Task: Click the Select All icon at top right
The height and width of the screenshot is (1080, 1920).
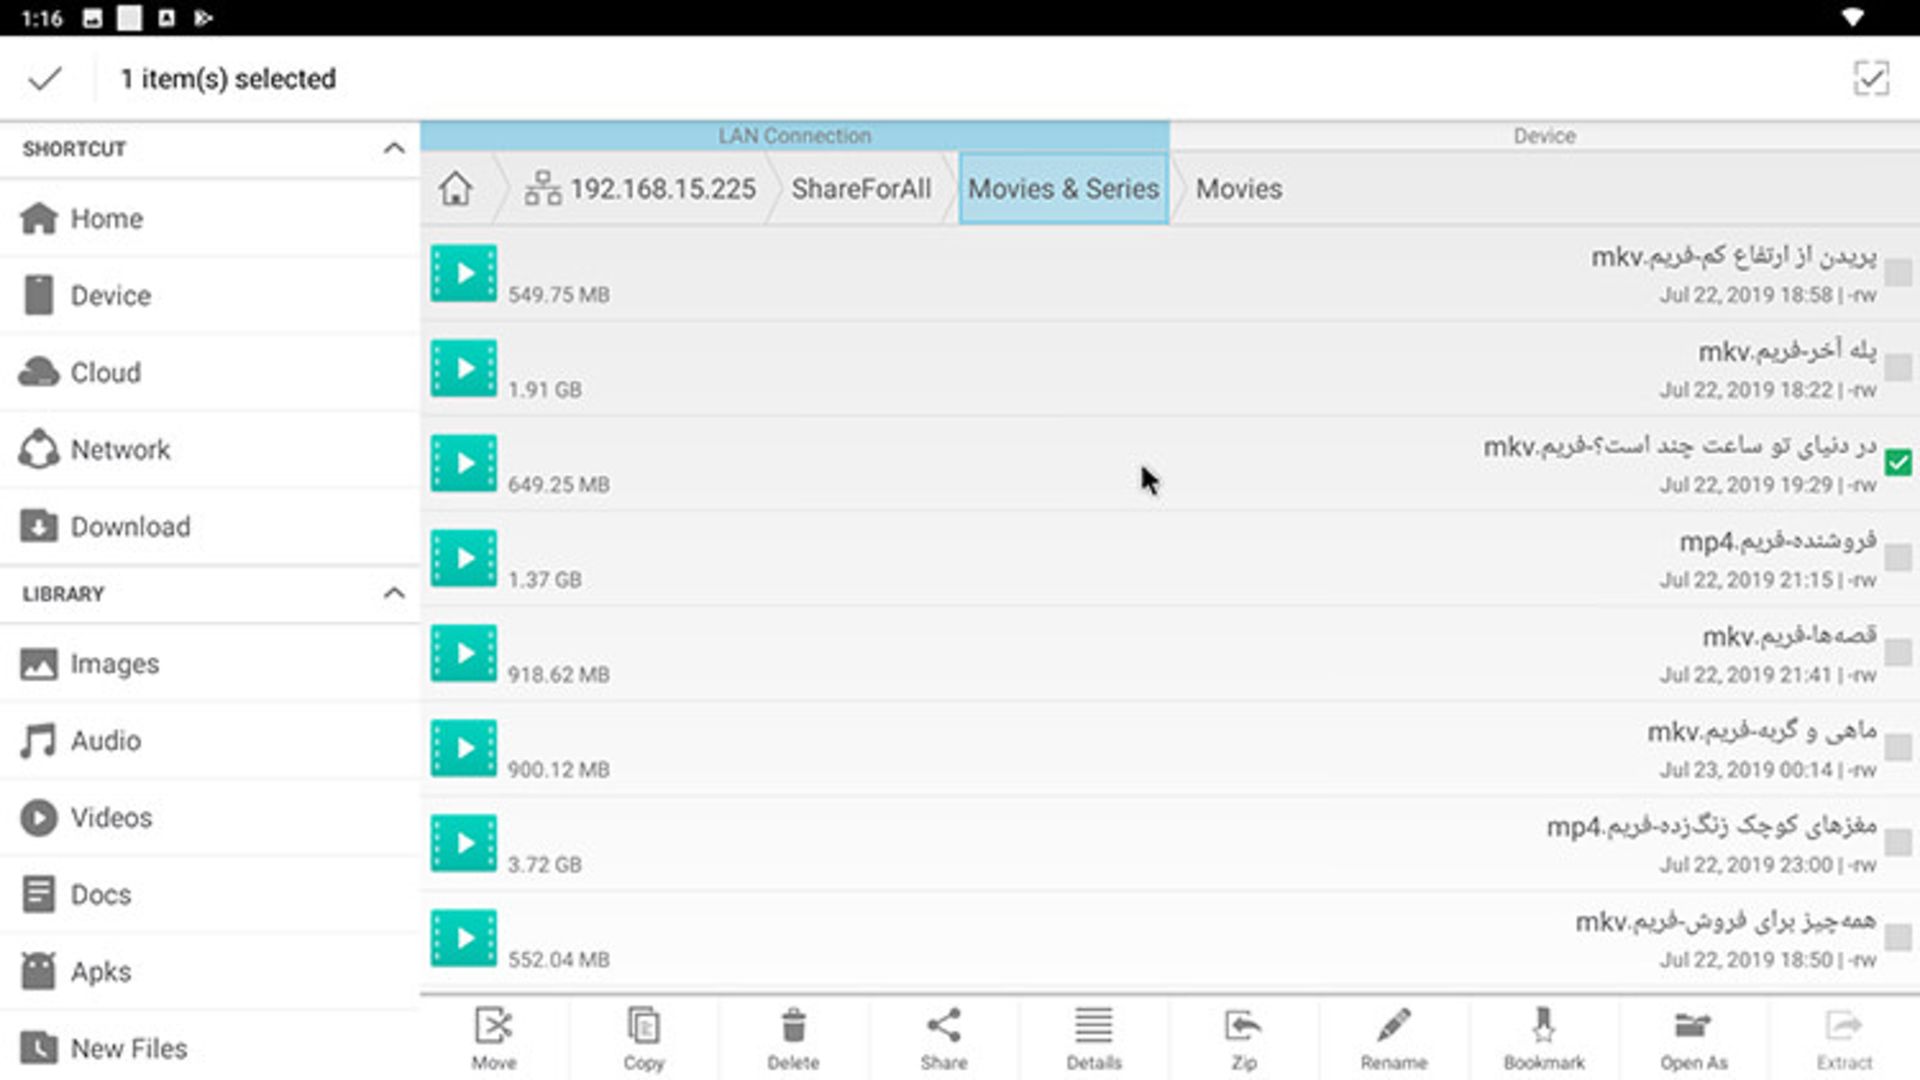Action: 1870,78
